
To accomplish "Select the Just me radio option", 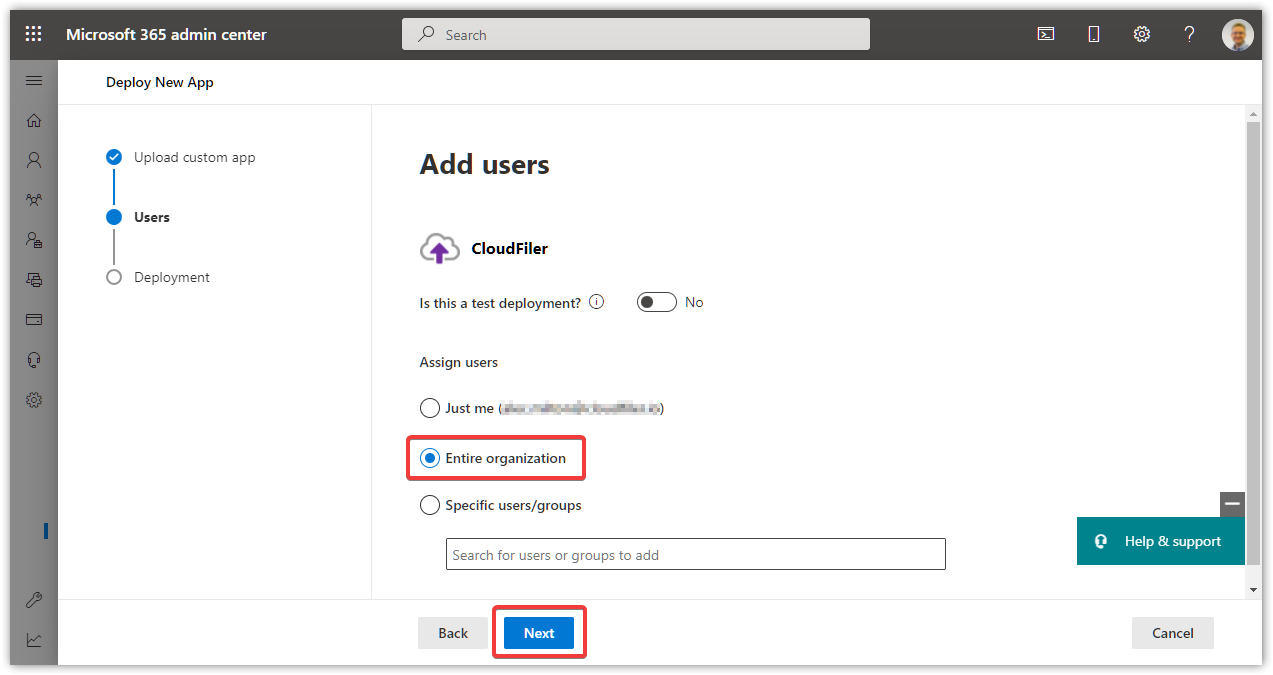I will tap(429, 408).
